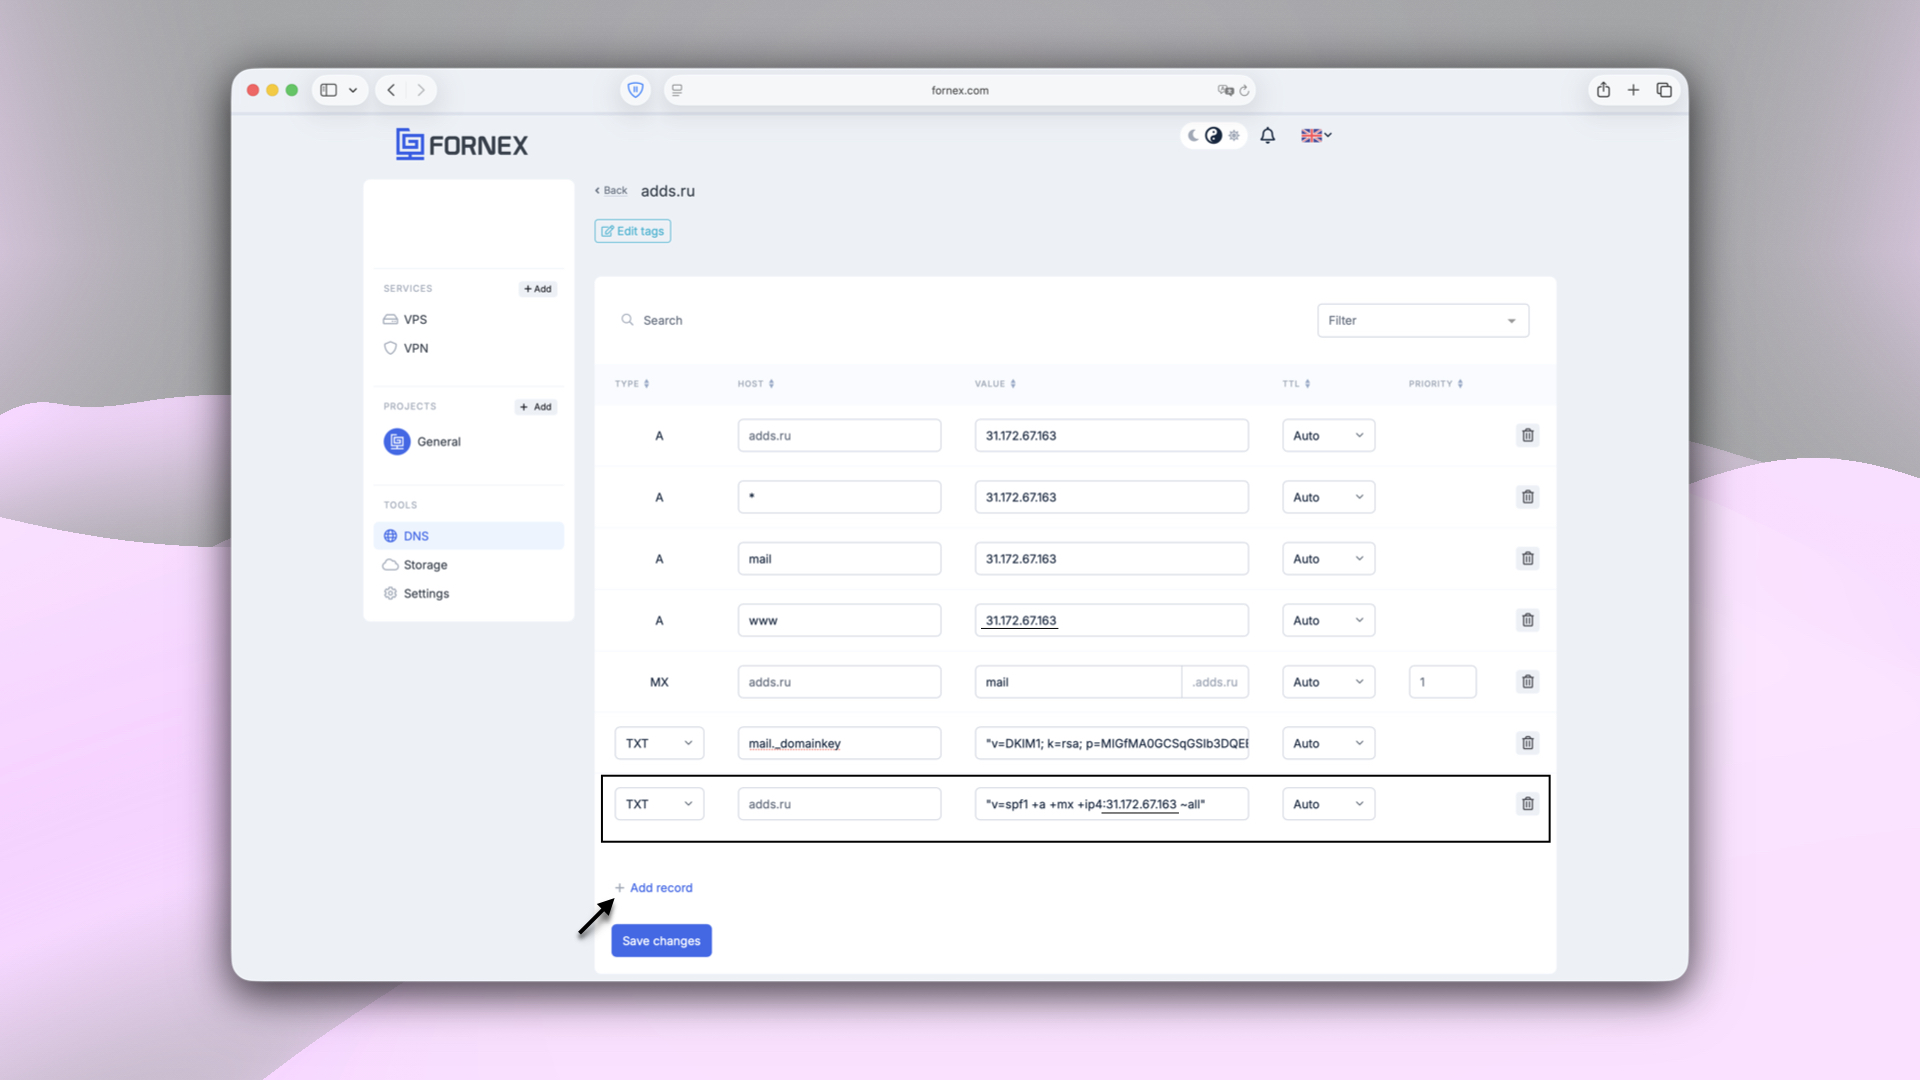
Task: Select auto theme with yin-yang icon
Action: pyautogui.click(x=1213, y=135)
